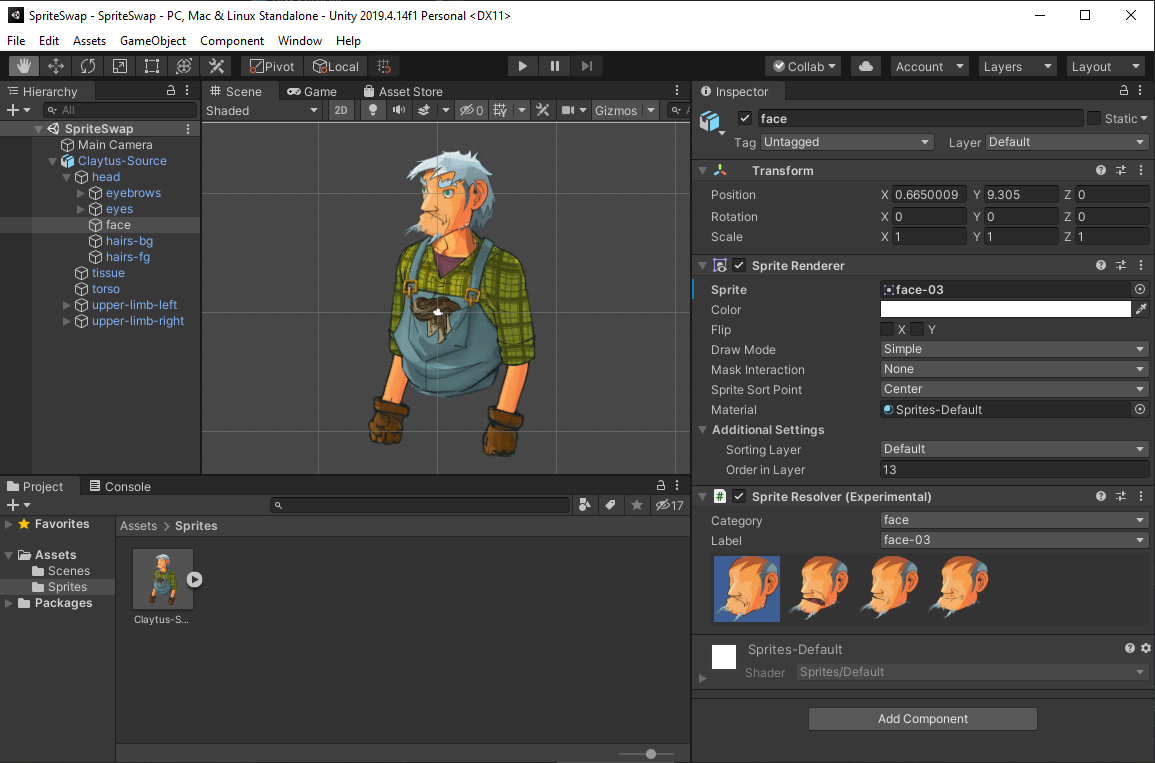Image resolution: width=1155 pixels, height=763 pixels.
Task: Select the second face sprite in Sprite Resolver
Action: click(817, 589)
